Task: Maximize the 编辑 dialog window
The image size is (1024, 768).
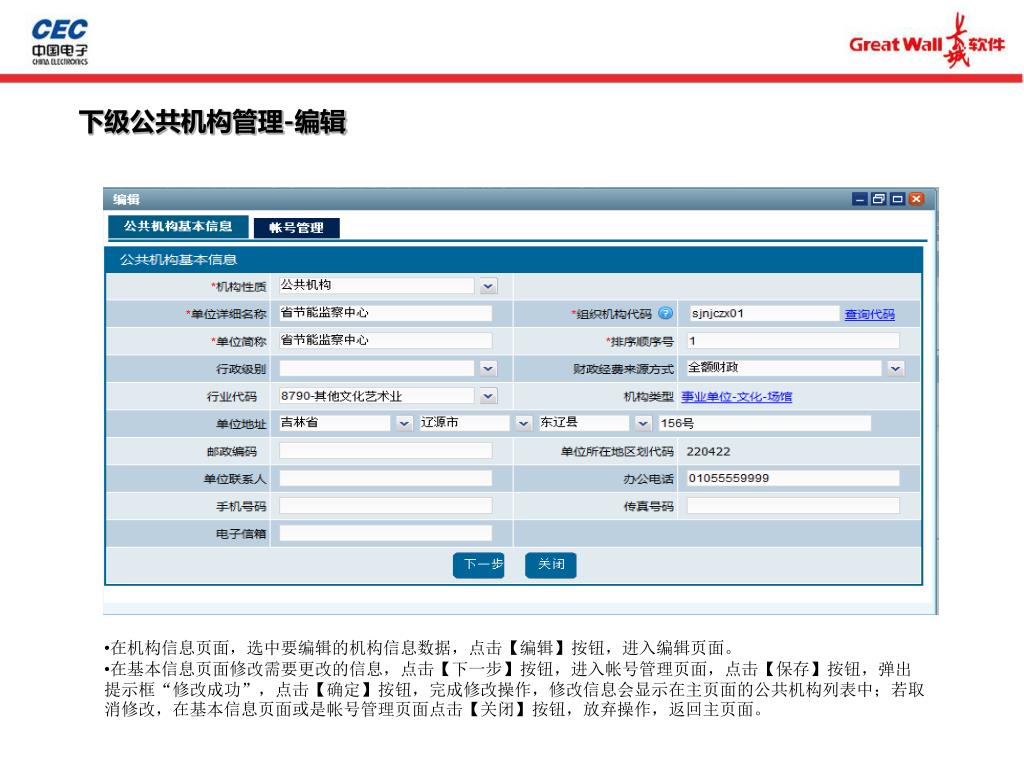Action: (x=897, y=199)
